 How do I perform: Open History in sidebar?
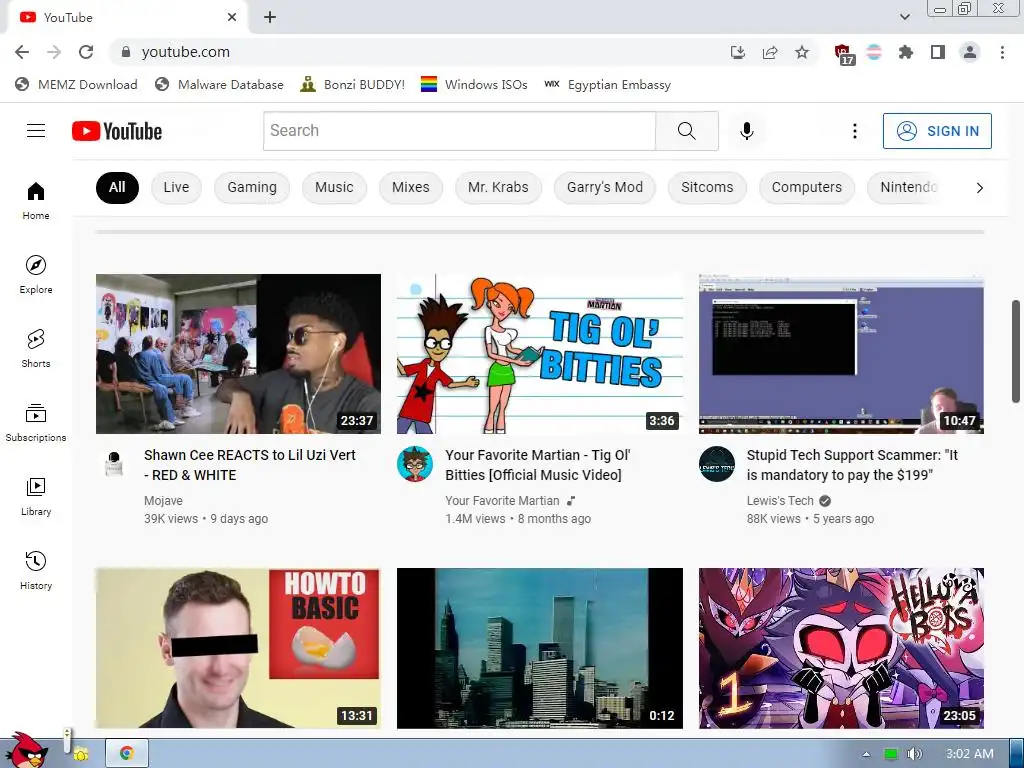(36, 570)
